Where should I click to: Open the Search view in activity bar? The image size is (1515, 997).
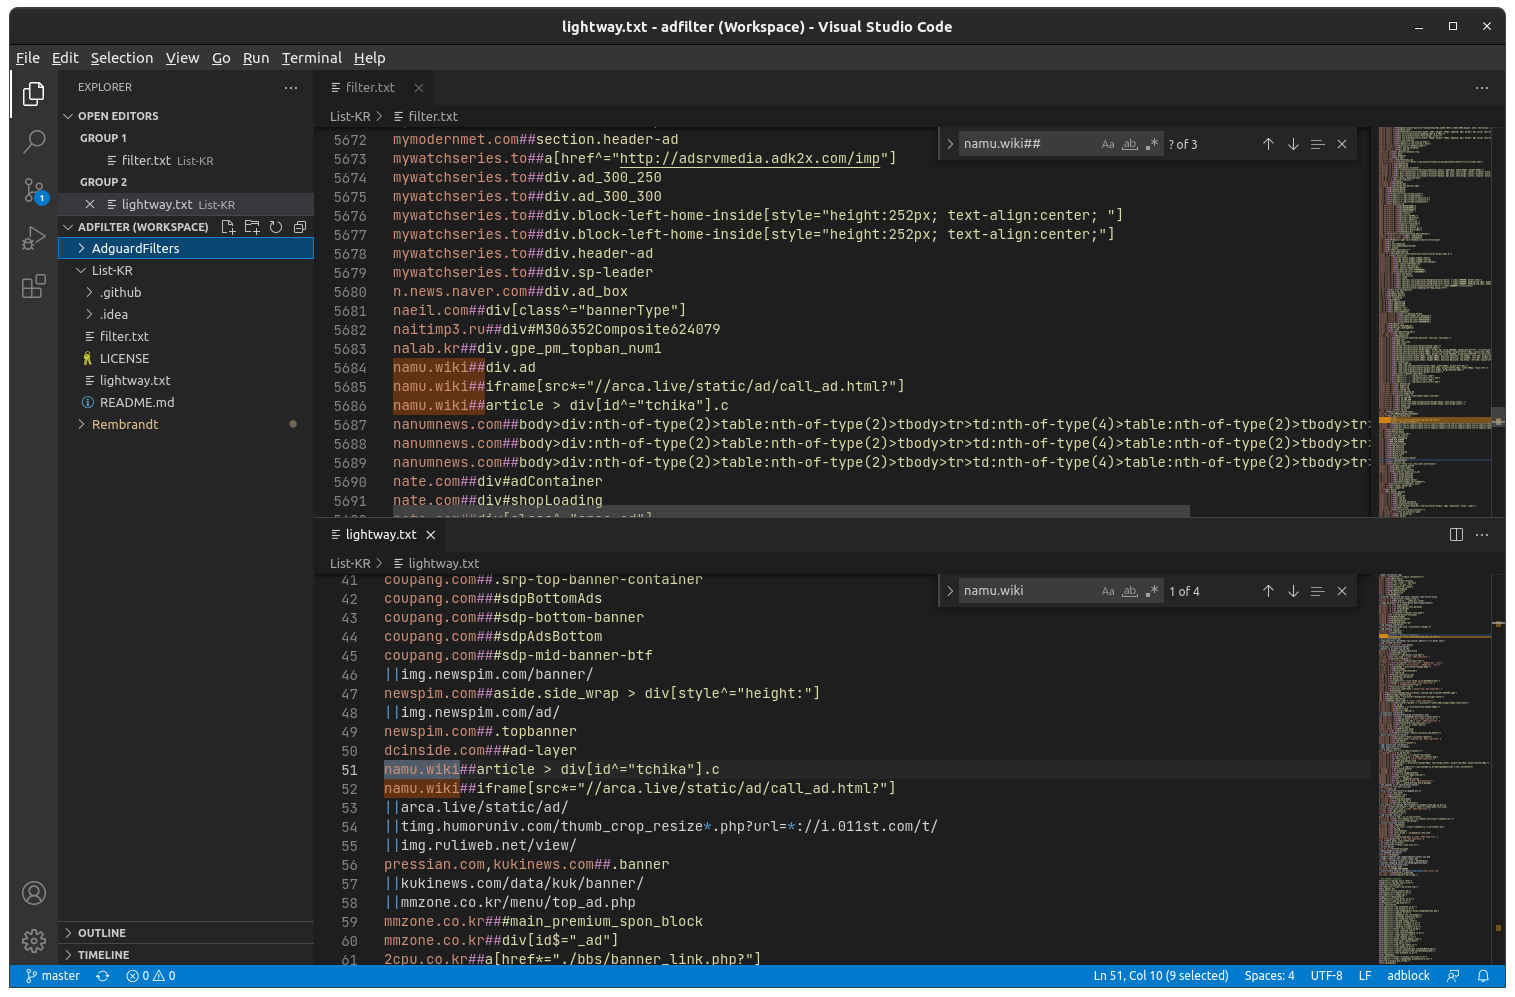[33, 141]
